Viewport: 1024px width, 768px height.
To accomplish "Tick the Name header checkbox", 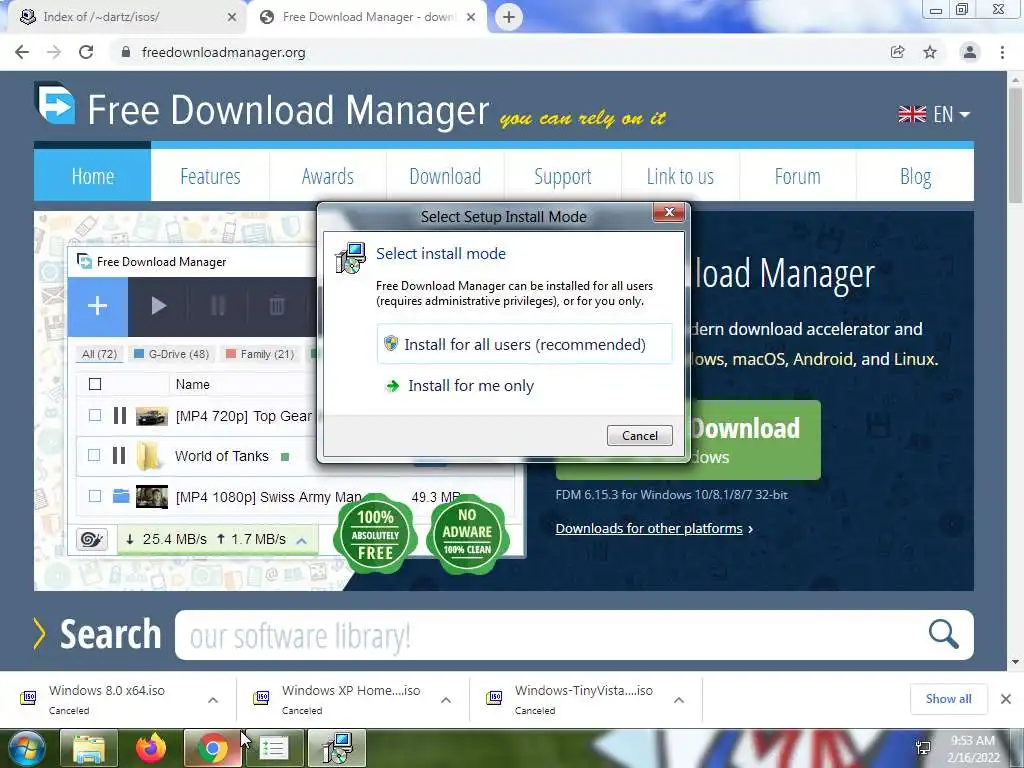I will point(95,384).
